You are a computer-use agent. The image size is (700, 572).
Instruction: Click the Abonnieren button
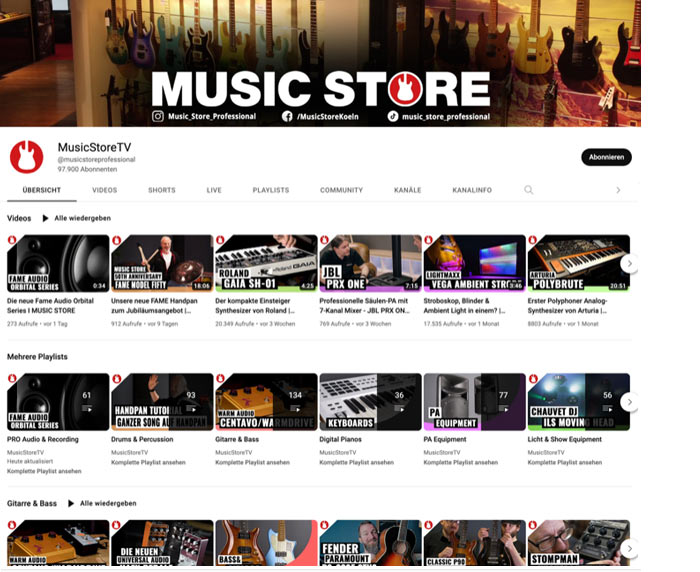[x=606, y=157]
